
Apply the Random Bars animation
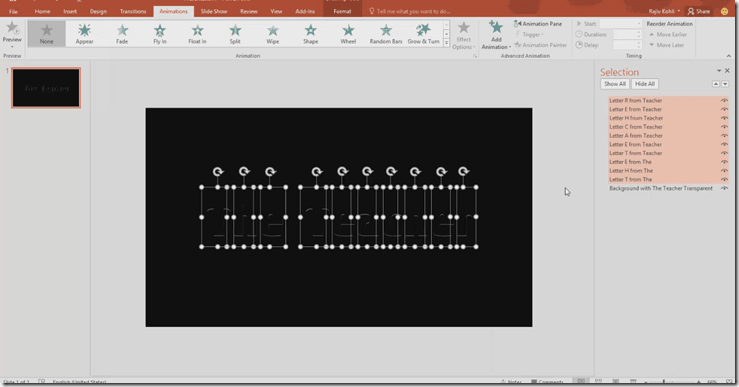pos(386,33)
